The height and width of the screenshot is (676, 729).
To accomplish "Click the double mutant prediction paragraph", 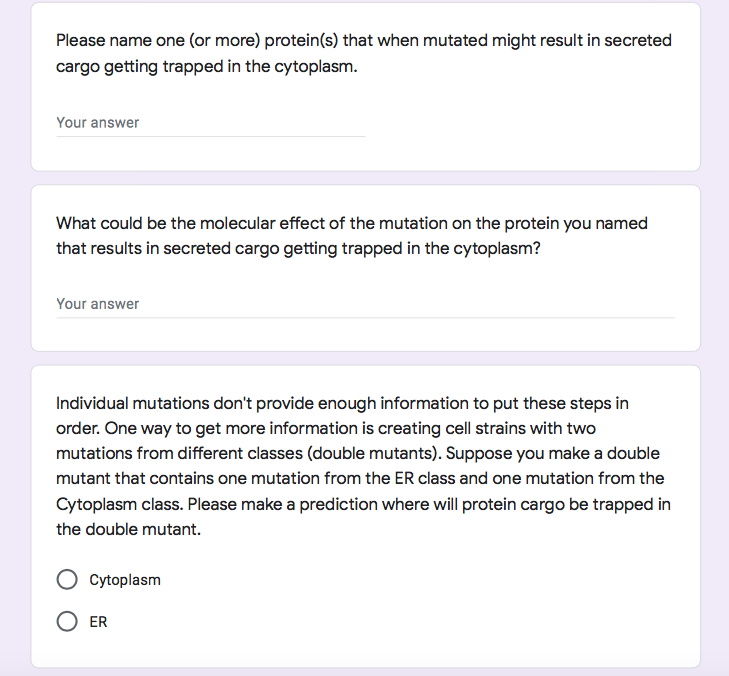I will coord(364,466).
